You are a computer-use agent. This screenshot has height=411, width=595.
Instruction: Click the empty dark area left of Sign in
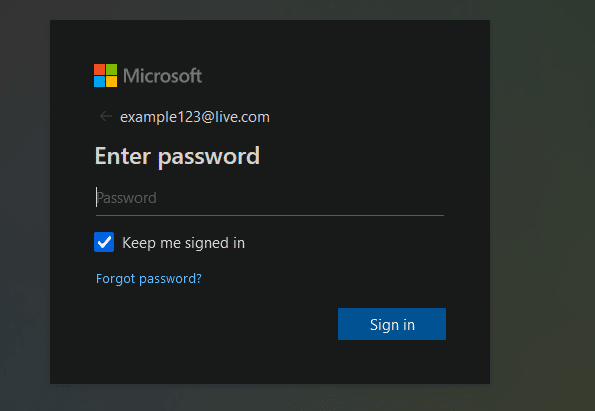[212, 324]
